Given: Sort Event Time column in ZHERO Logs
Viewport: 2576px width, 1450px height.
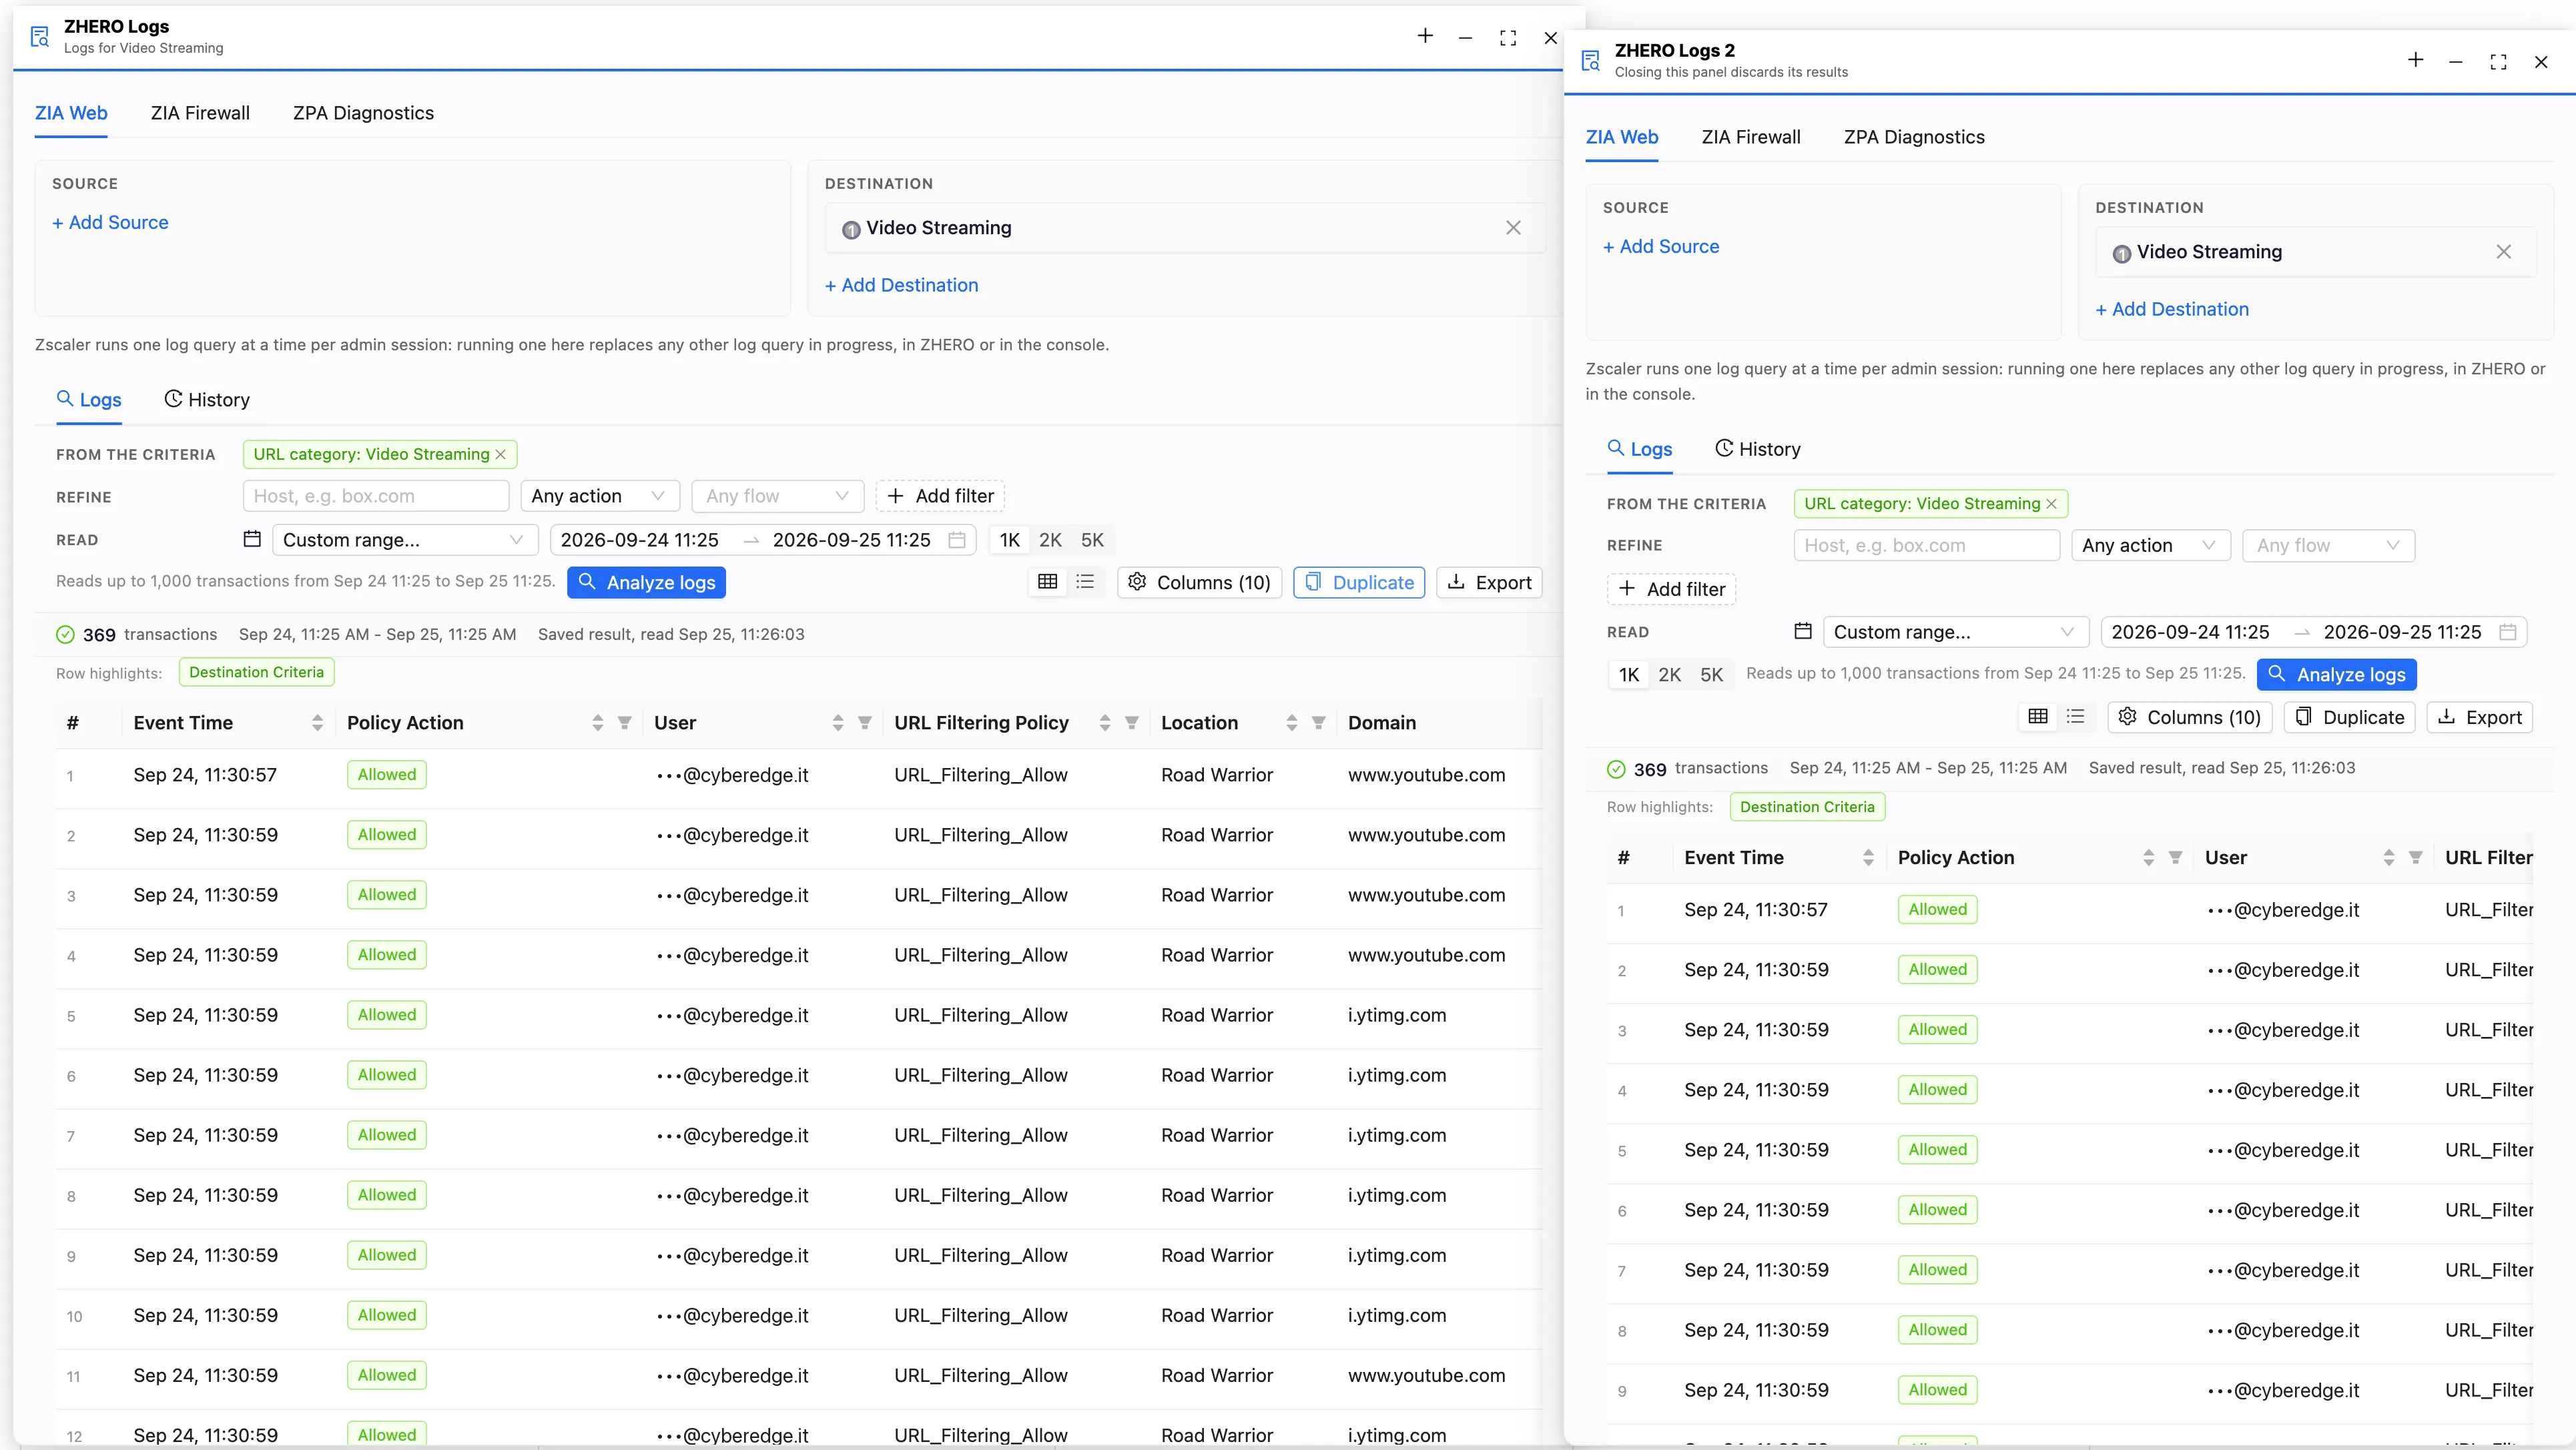Looking at the screenshot, I should tap(317, 723).
